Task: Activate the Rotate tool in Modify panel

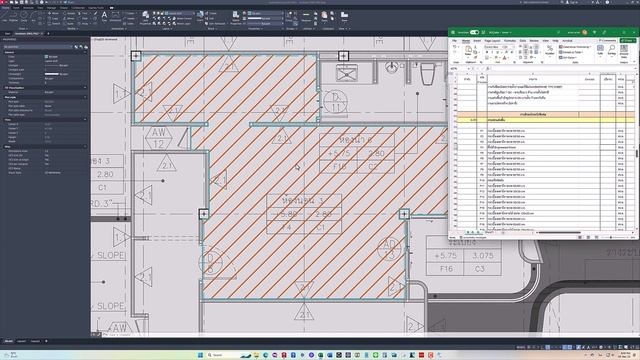Action: click(69, 13)
